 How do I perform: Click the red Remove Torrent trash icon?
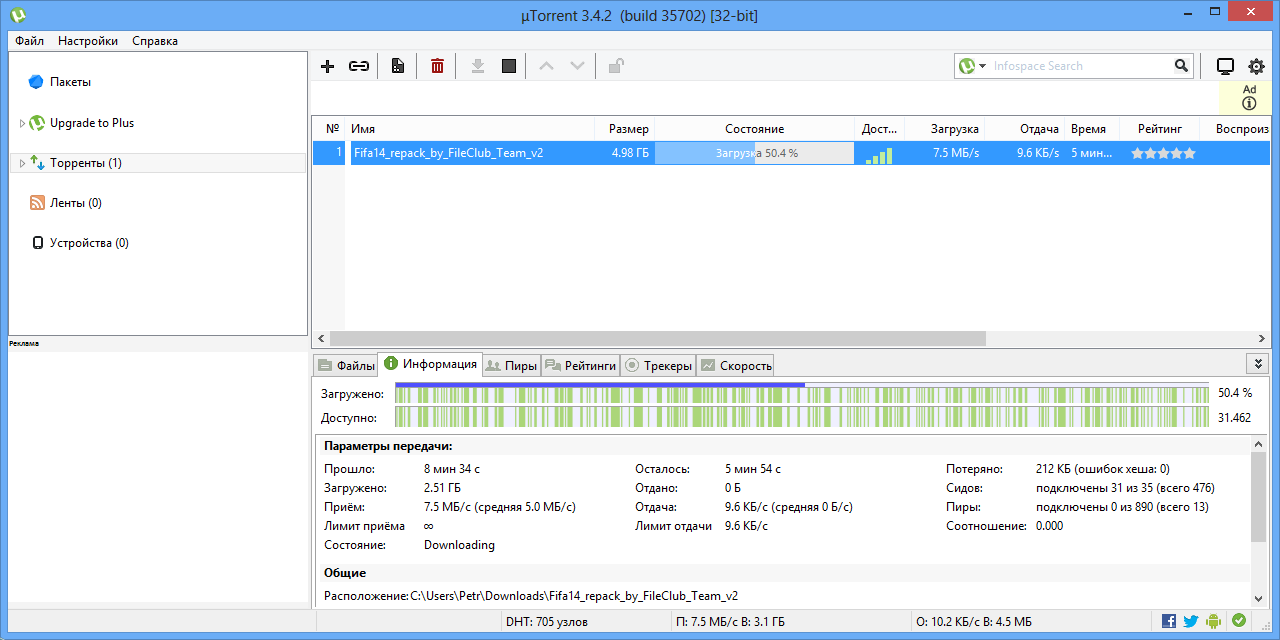[437, 66]
